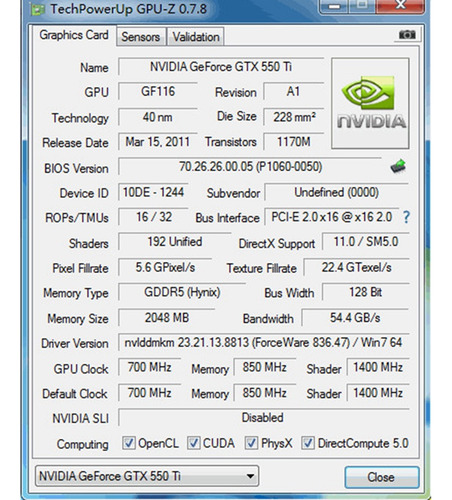The height and width of the screenshot is (500, 452).
Task: Click the GPU Clock field 700 MHz
Action: click(x=150, y=368)
